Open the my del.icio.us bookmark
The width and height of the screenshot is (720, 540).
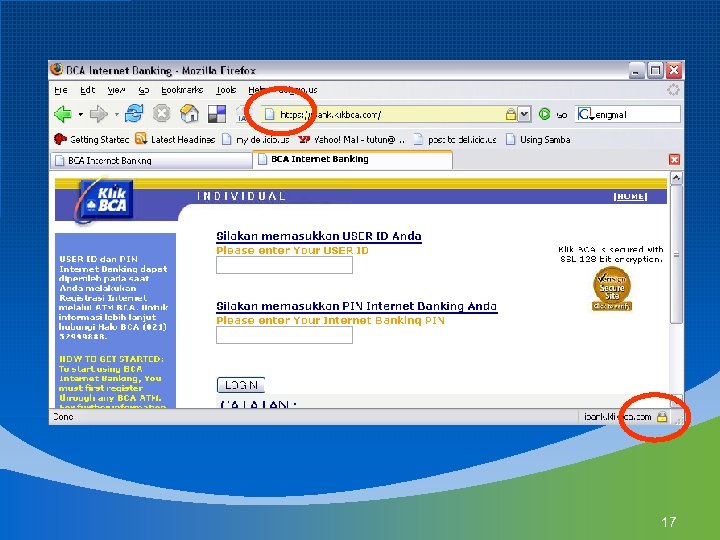tap(256, 139)
